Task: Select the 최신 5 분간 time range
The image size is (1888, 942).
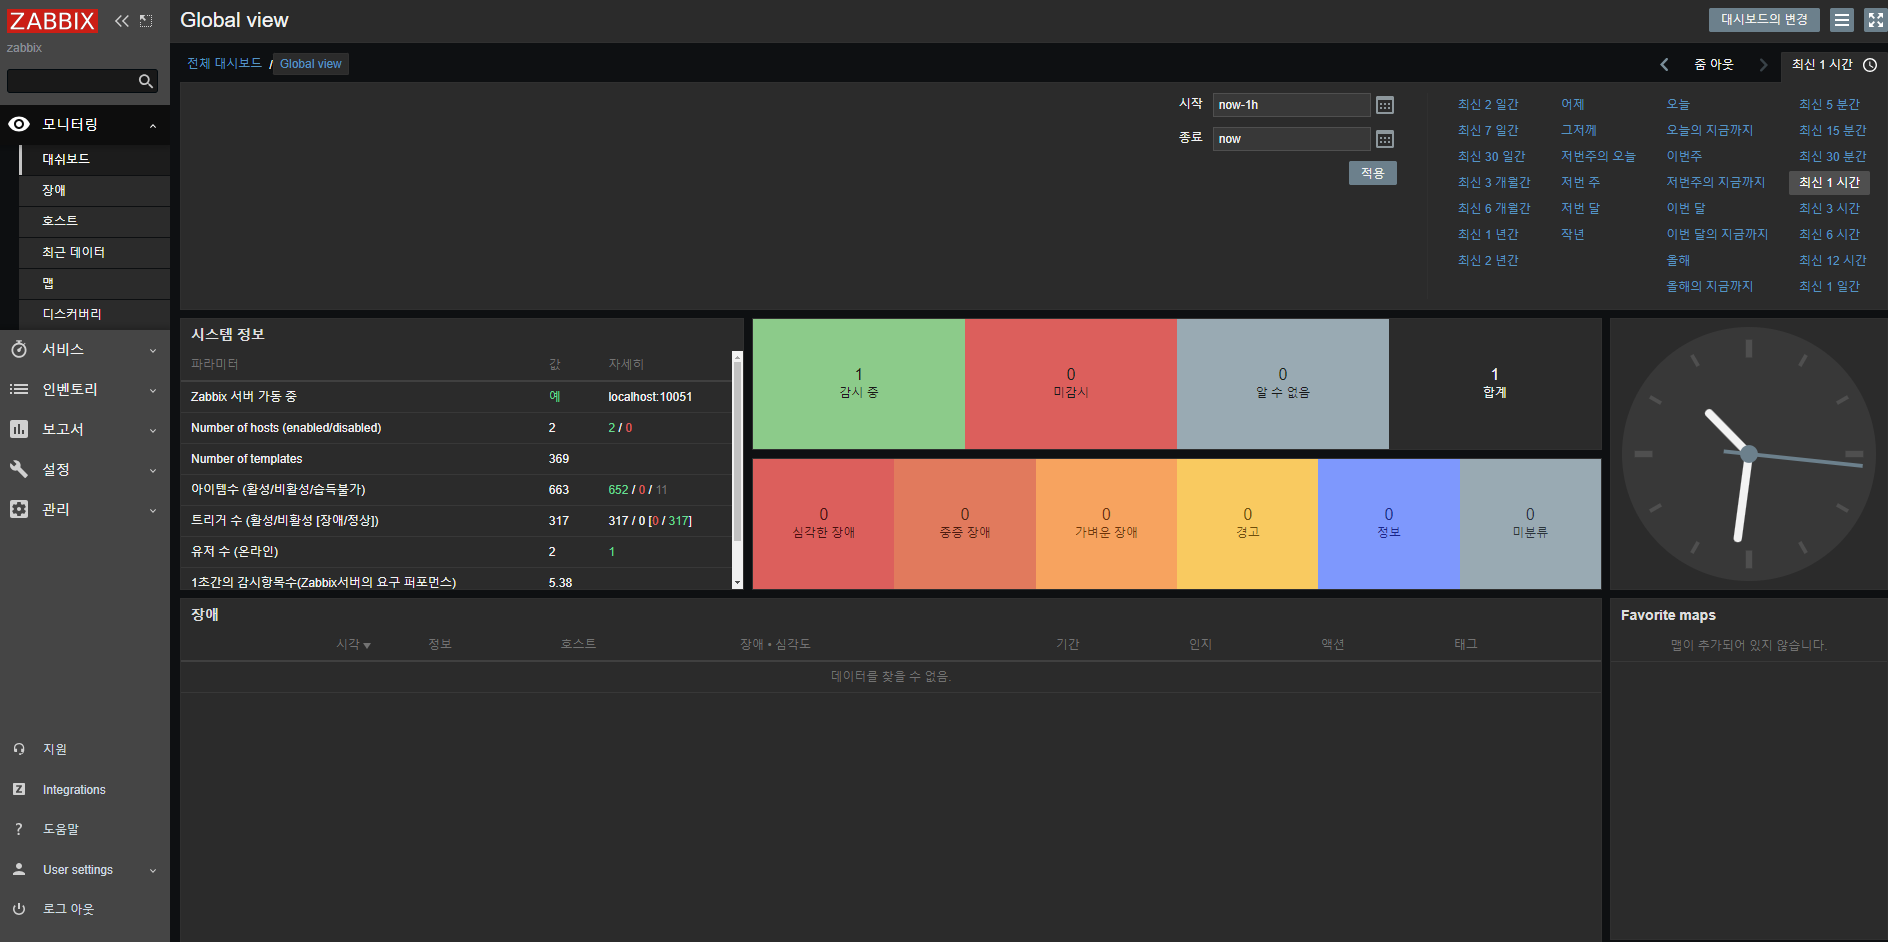Action: click(1829, 104)
